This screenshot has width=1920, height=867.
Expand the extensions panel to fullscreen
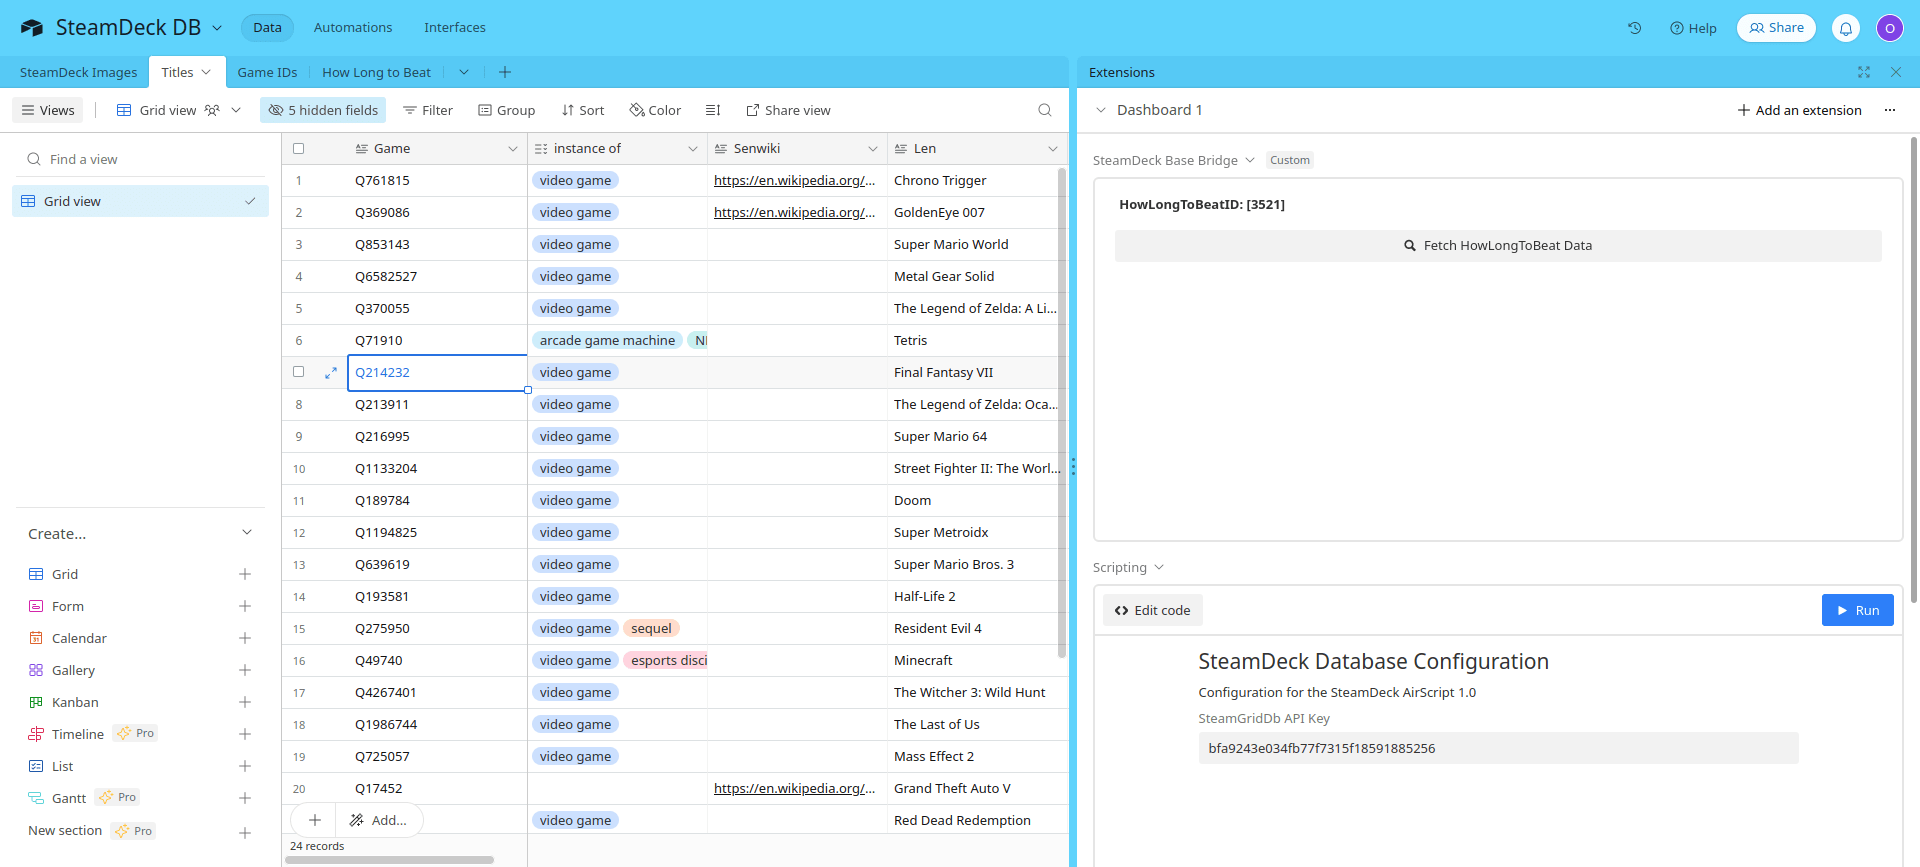point(1864,72)
